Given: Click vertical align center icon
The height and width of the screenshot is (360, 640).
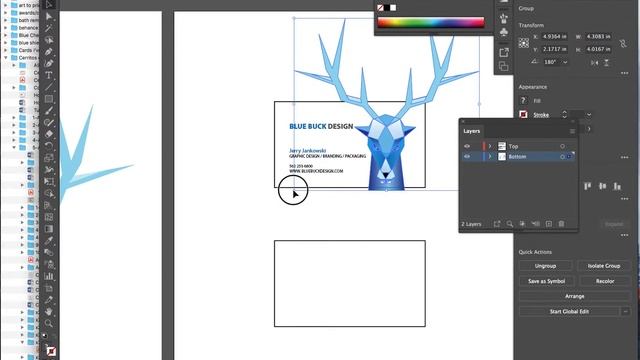Looking at the screenshot, I should [x=602, y=186].
